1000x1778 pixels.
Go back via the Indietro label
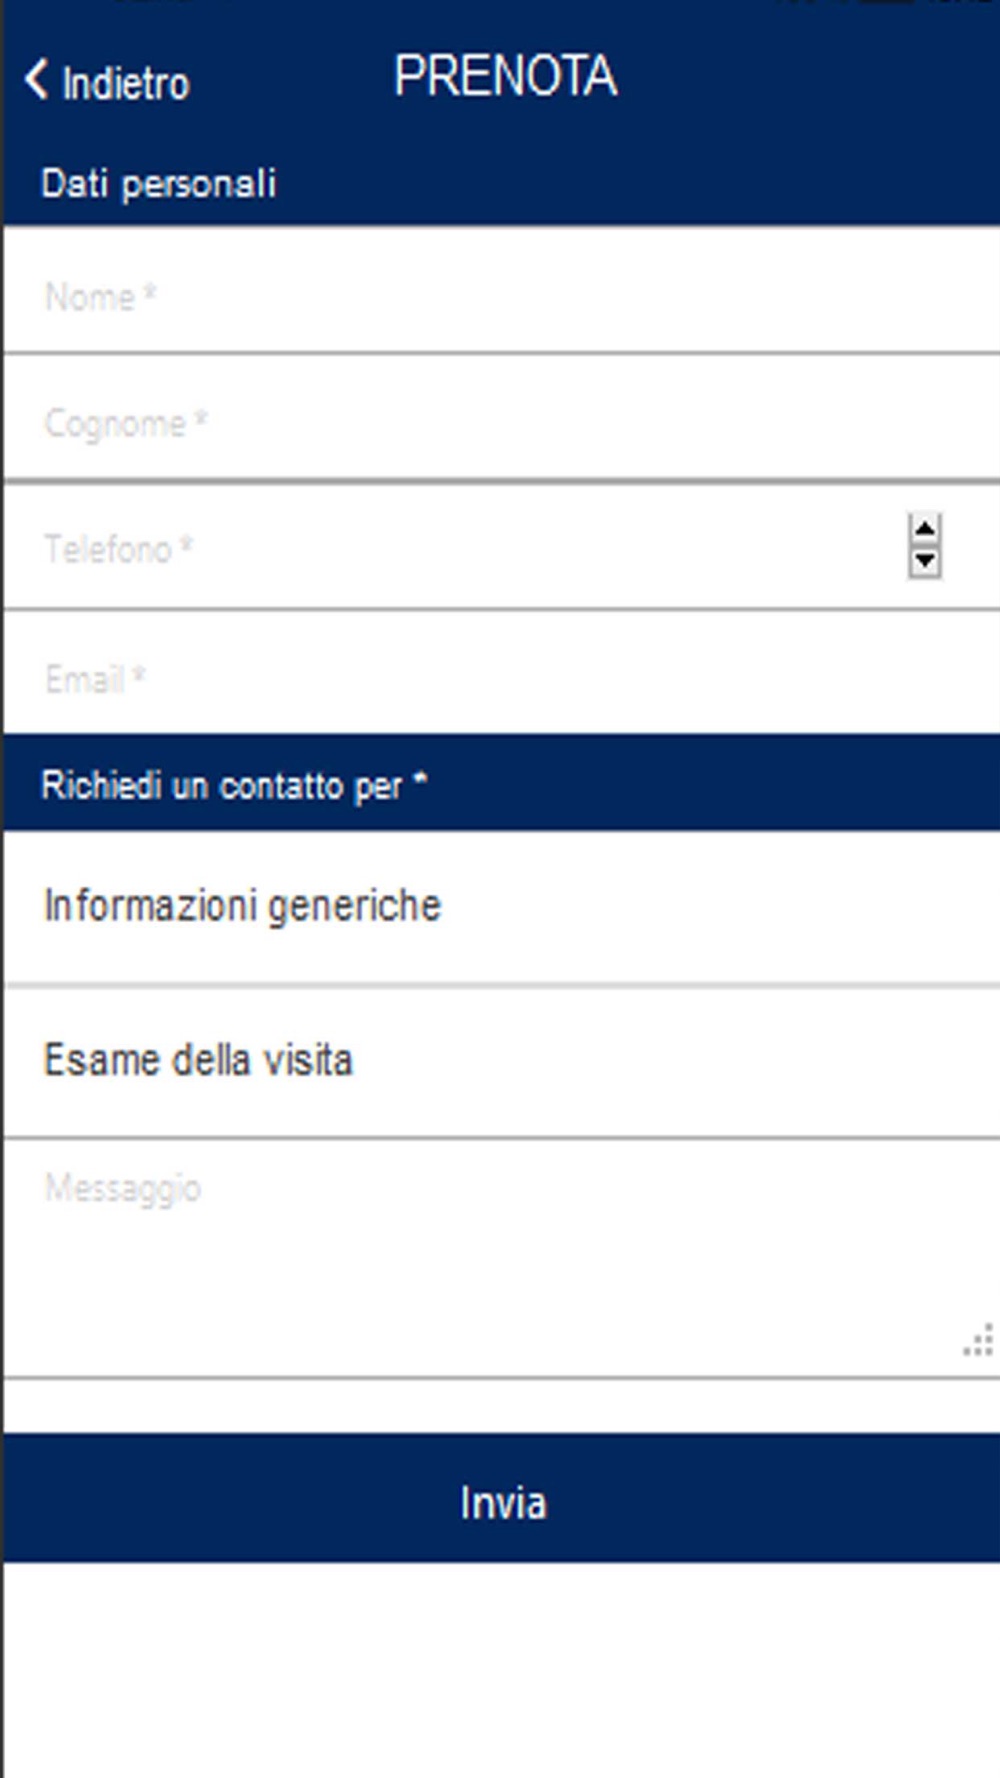(125, 83)
